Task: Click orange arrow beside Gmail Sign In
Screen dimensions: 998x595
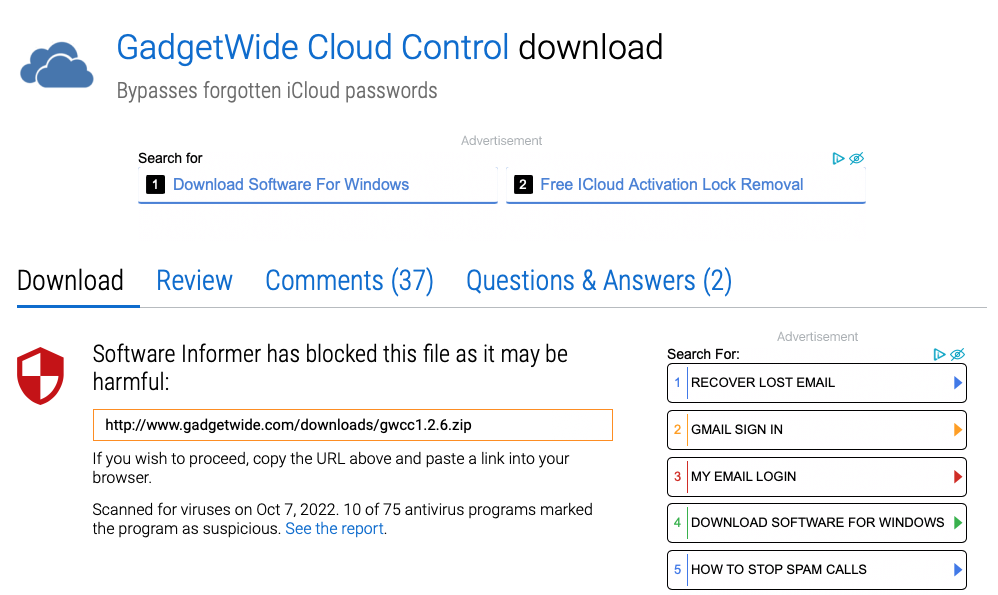Action: (957, 430)
